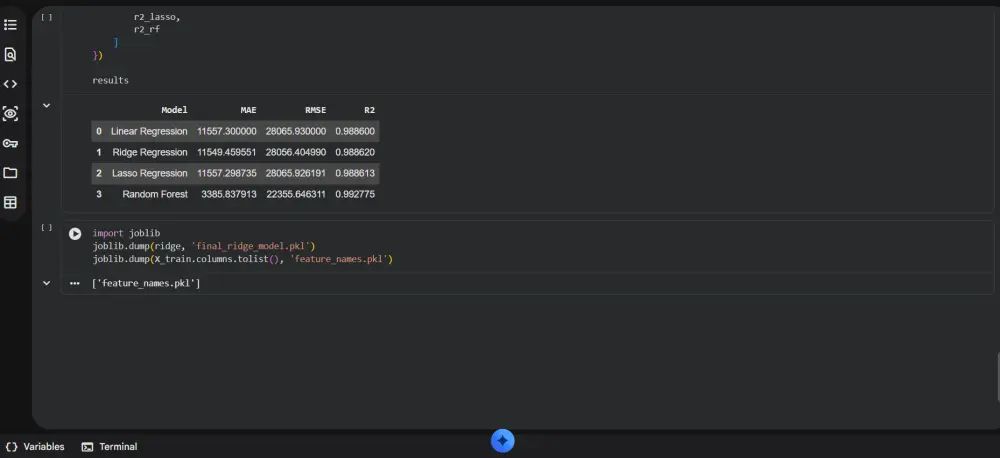This screenshot has width=1000, height=458.
Task: Collapse the feature_names.pkl output
Action: [x=46, y=283]
